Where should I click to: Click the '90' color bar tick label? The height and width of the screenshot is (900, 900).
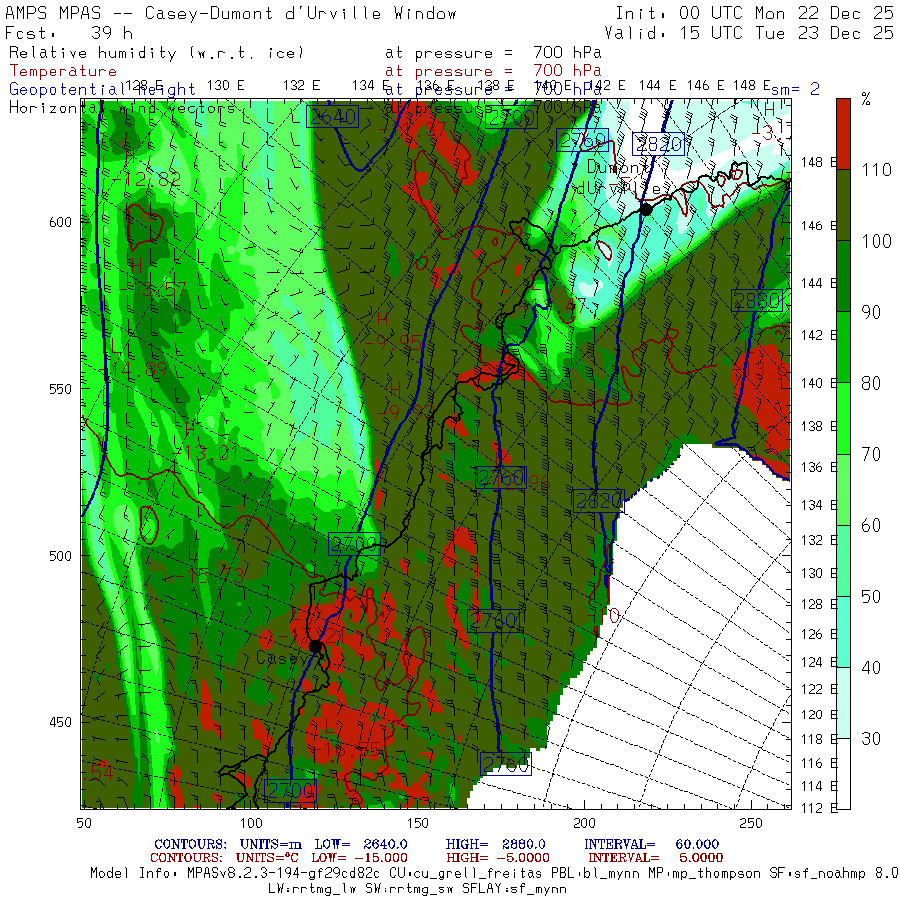point(871,312)
